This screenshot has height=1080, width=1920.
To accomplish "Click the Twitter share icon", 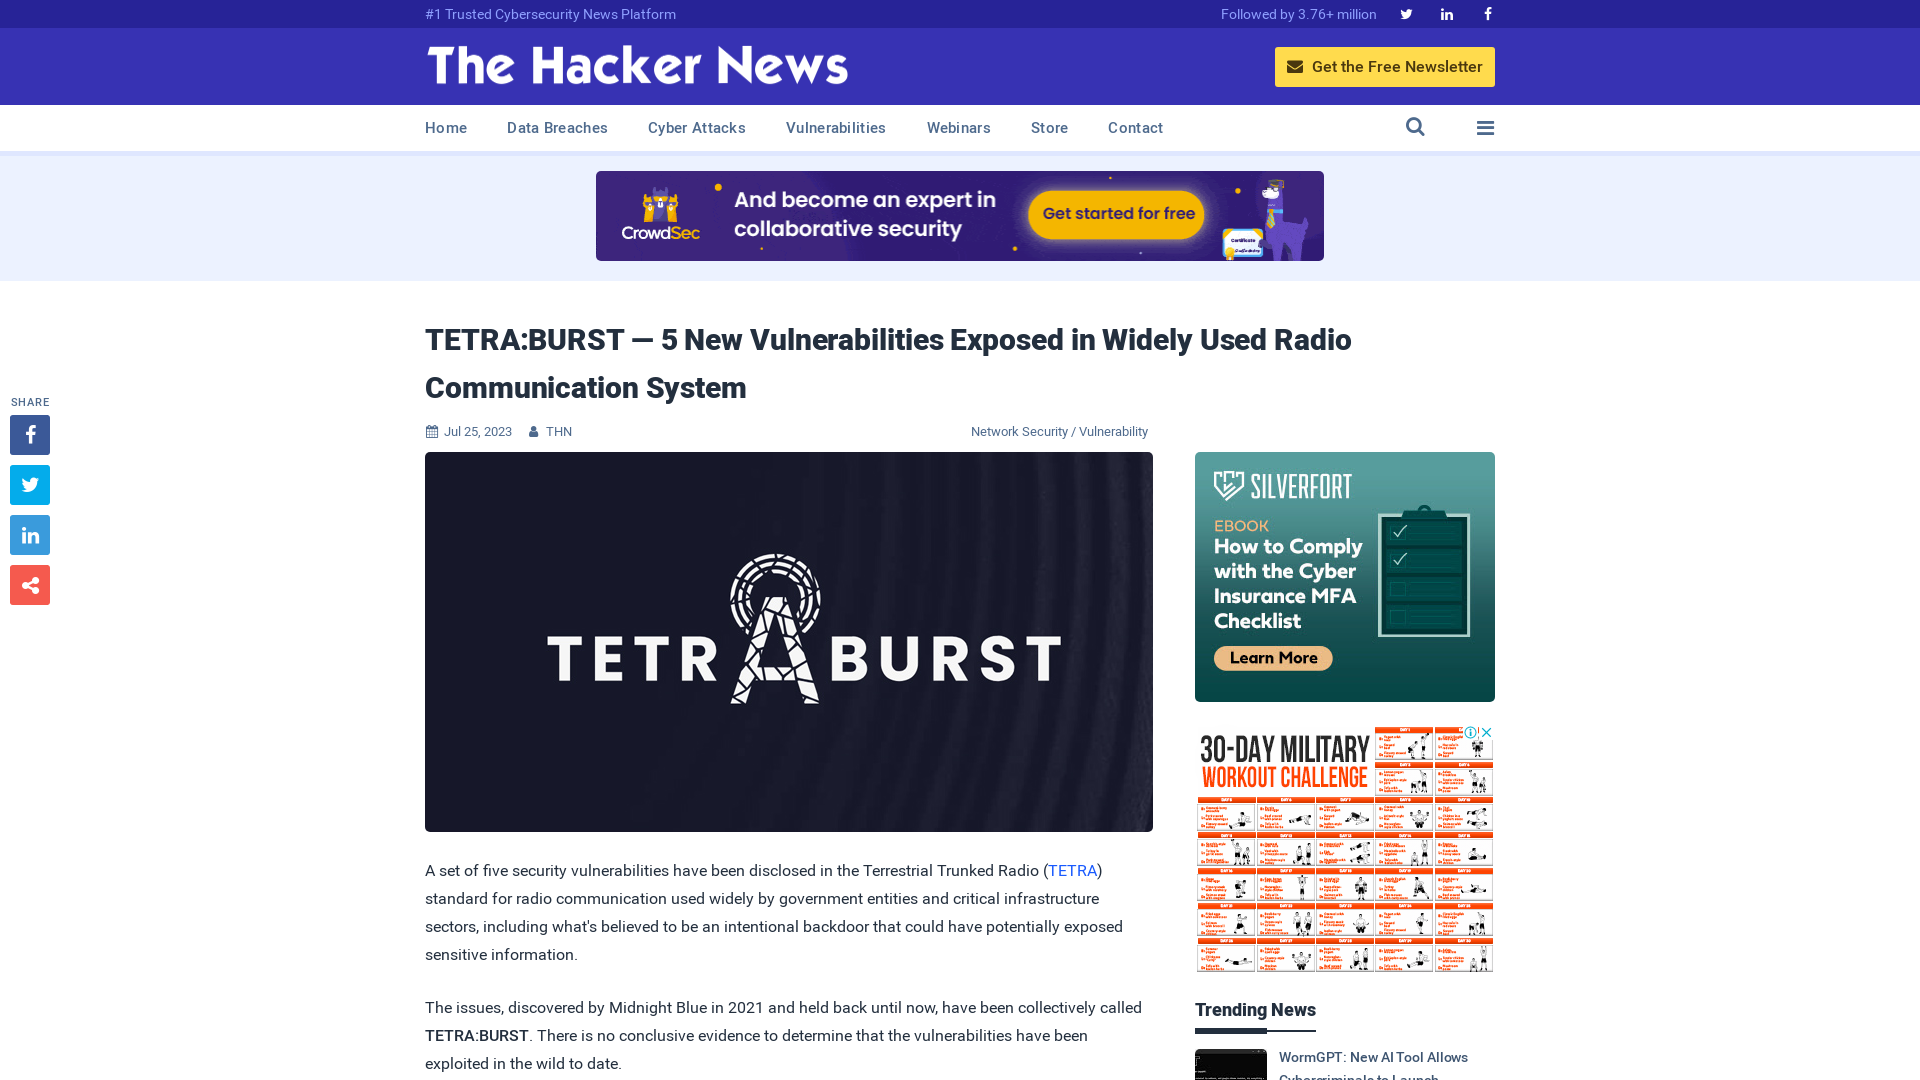I will coord(29,484).
